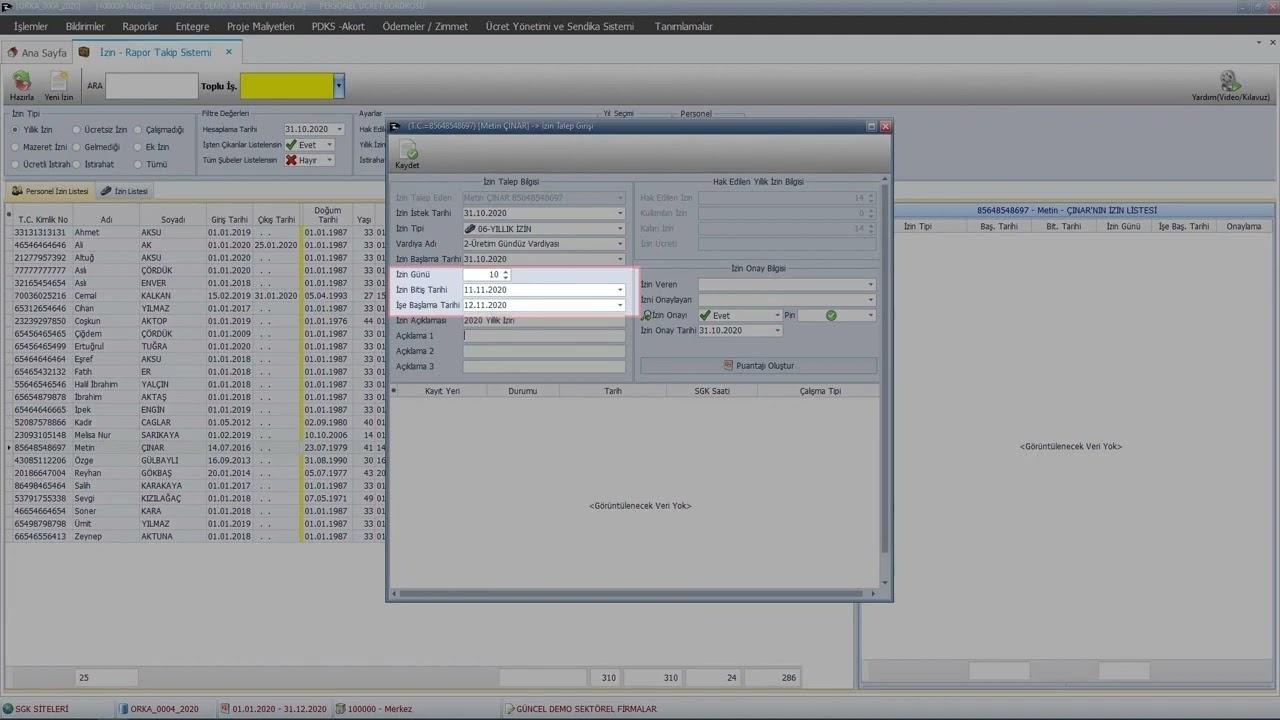The width and height of the screenshot is (1280, 720).
Task: Select the Ücretli İstirah radio button
Action: [16, 164]
